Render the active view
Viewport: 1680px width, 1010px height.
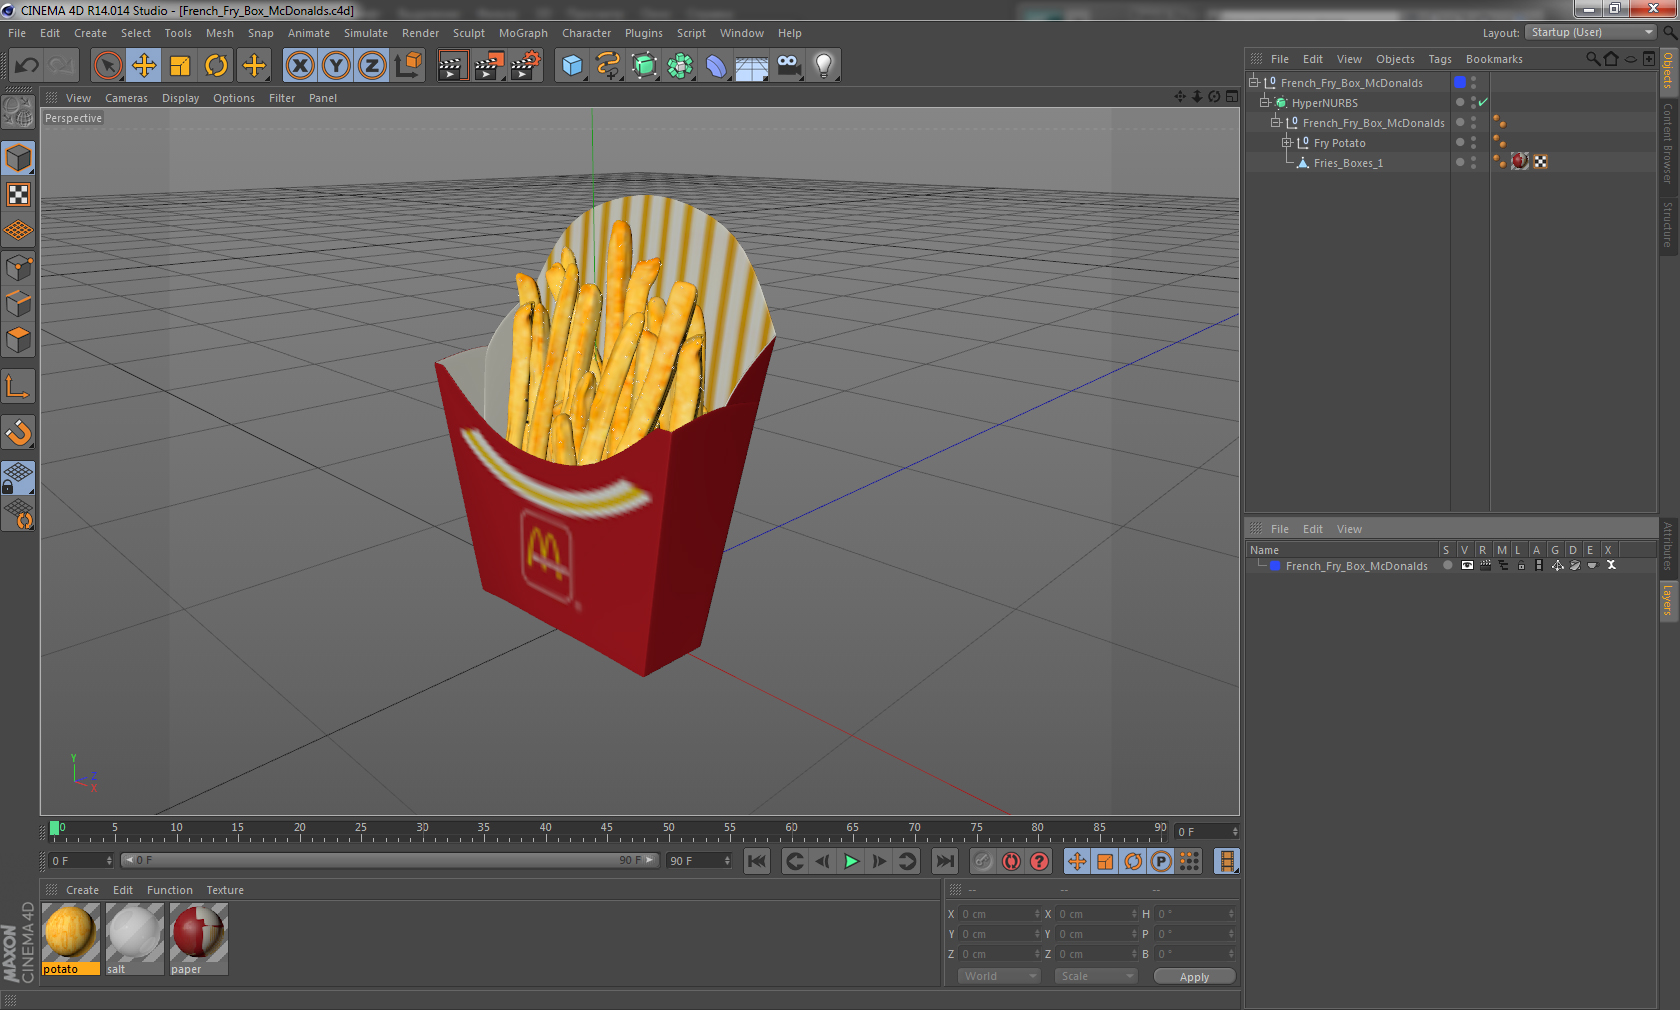(452, 66)
